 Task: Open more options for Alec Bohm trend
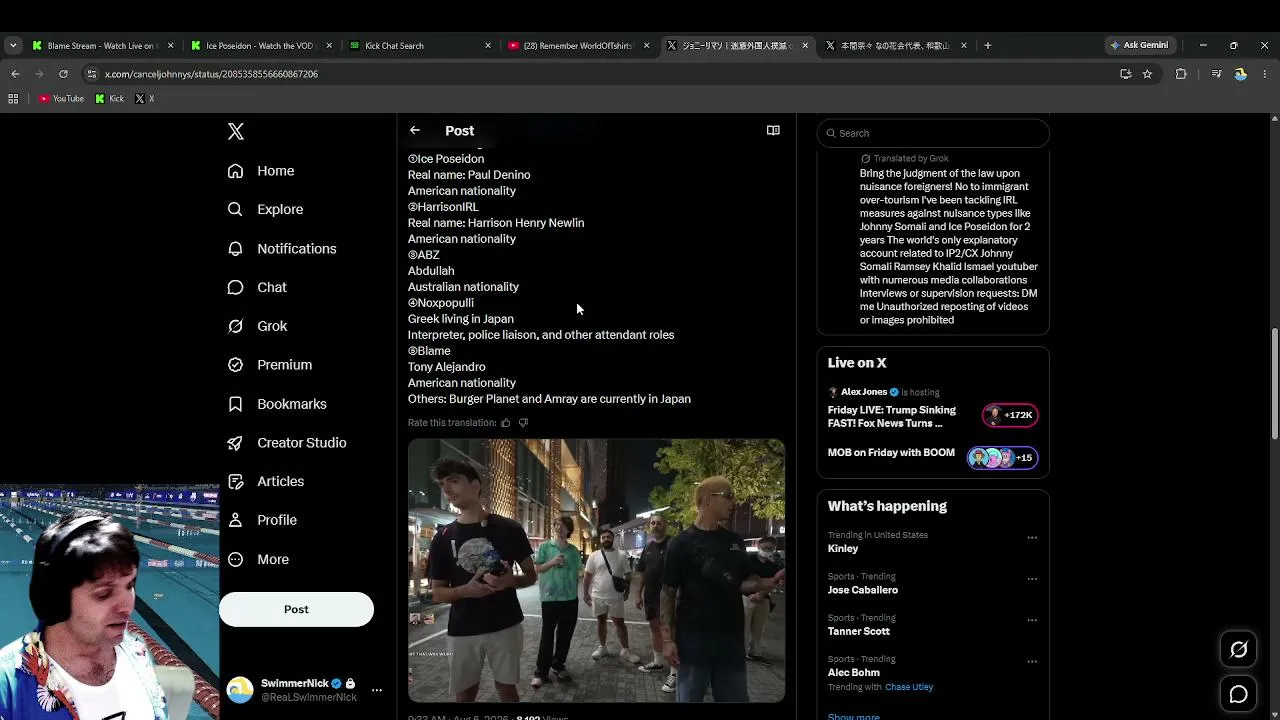click(x=1032, y=662)
